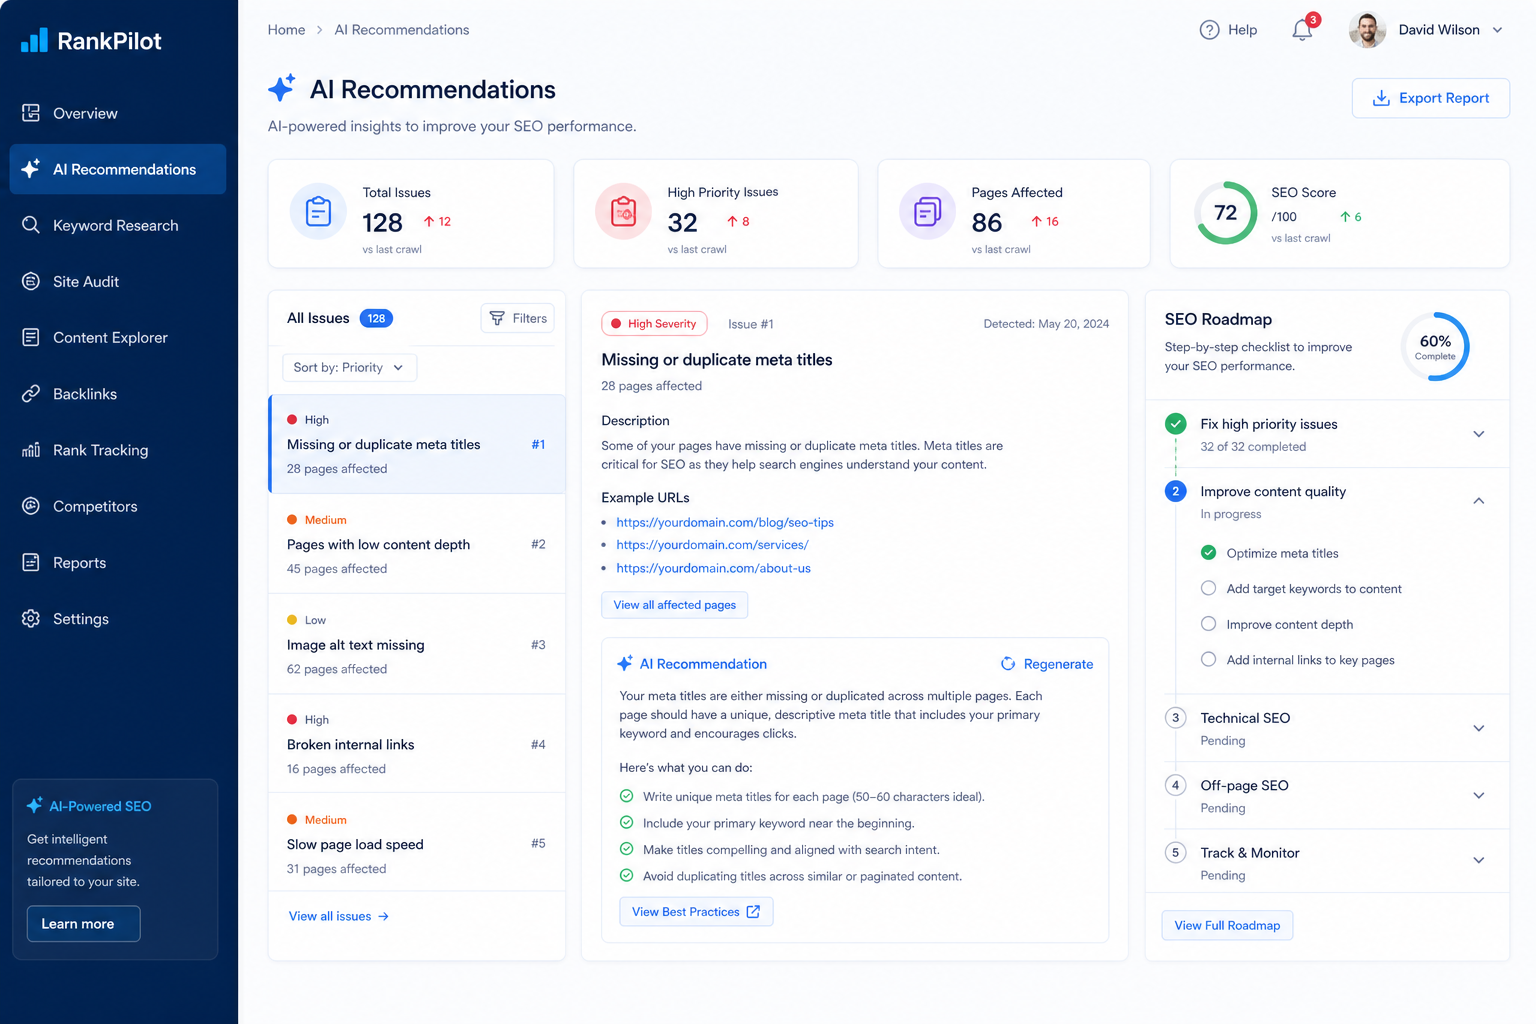Click the Backlinks chain icon
The image size is (1536, 1024).
pyautogui.click(x=31, y=394)
